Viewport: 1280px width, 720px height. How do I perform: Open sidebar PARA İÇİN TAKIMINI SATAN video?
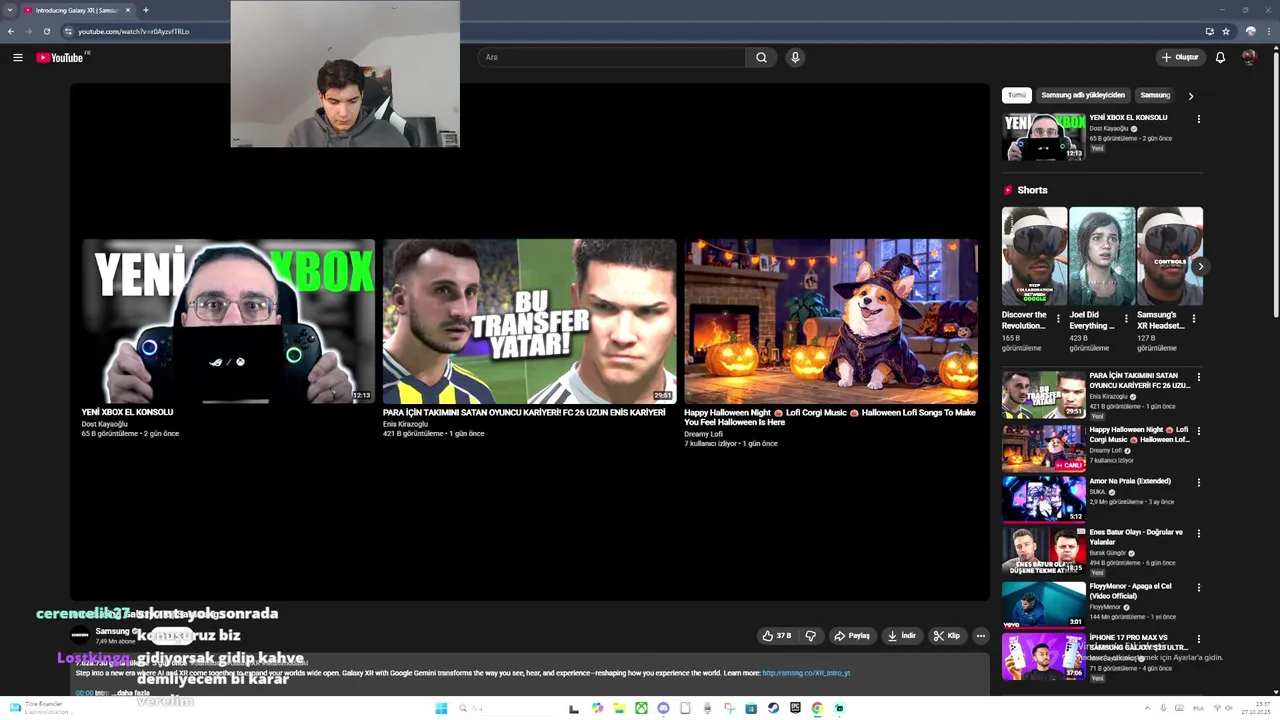tap(1043, 395)
